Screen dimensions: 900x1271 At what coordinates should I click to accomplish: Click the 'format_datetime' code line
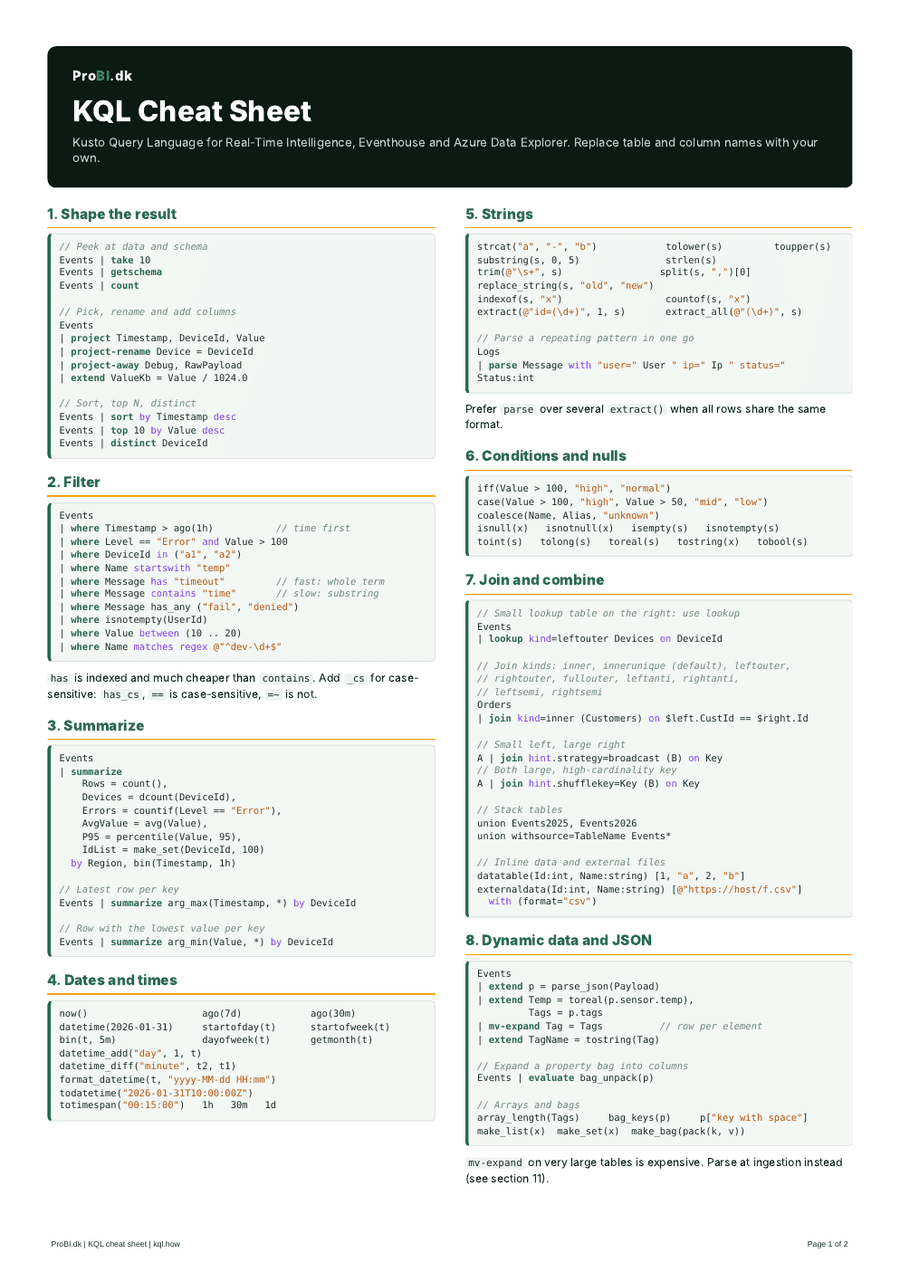[168, 1080]
